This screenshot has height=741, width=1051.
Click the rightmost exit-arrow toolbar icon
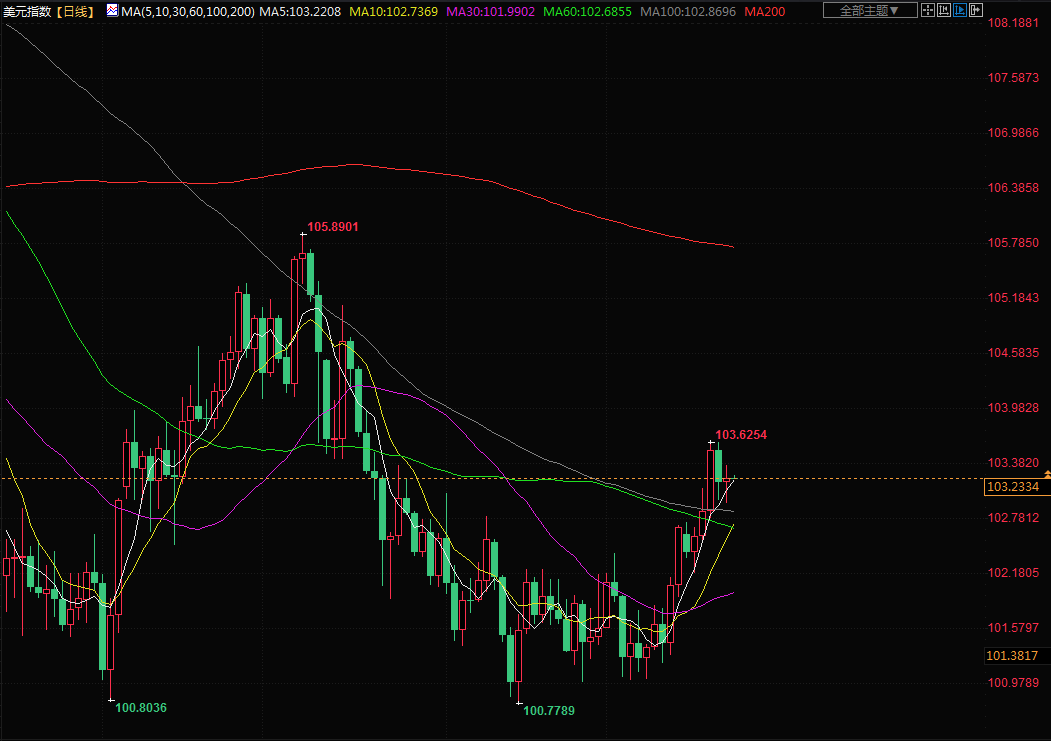point(977,11)
